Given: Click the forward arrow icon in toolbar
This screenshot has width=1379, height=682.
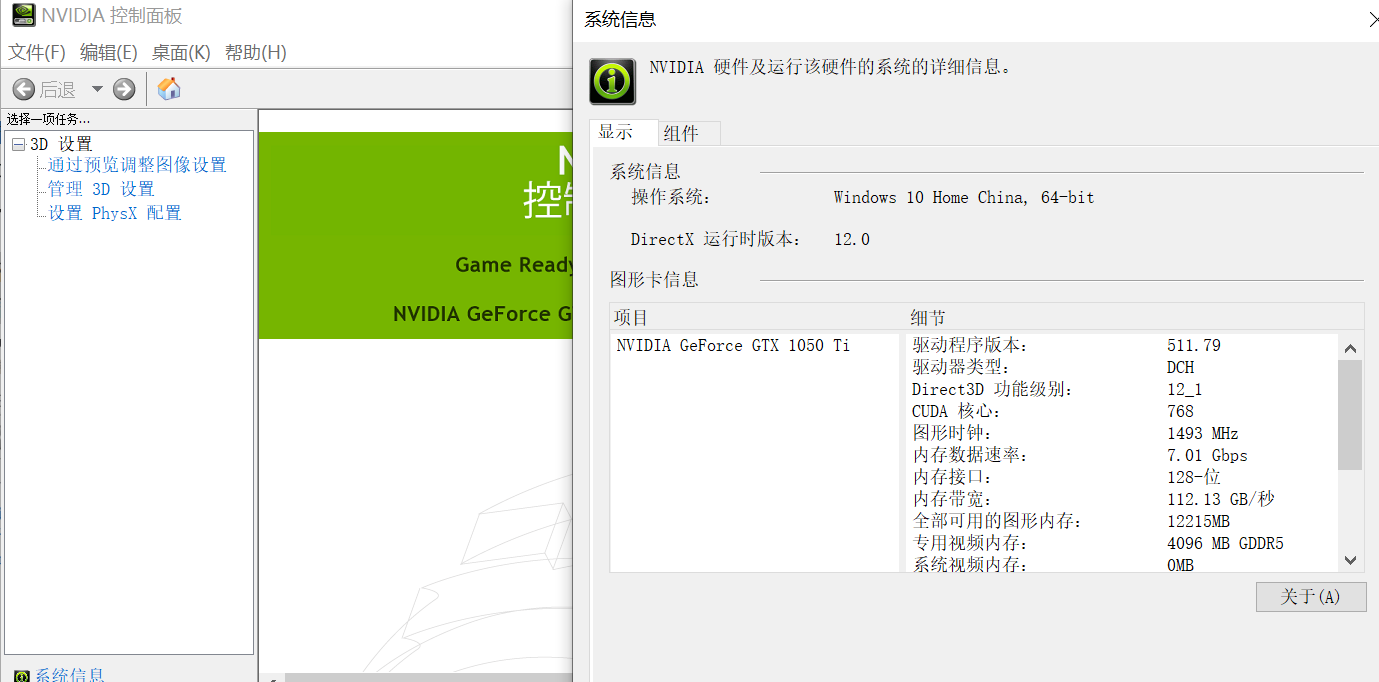Looking at the screenshot, I should coord(124,89).
